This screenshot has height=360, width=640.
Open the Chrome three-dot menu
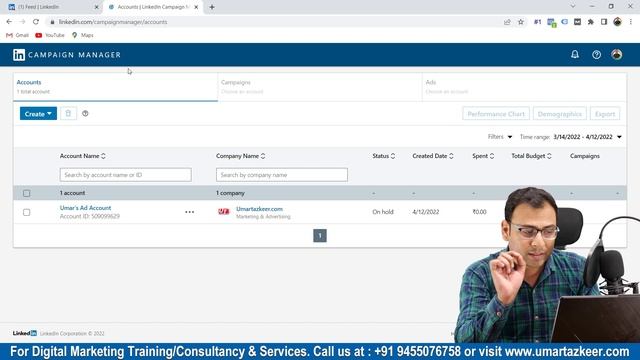pos(631,22)
